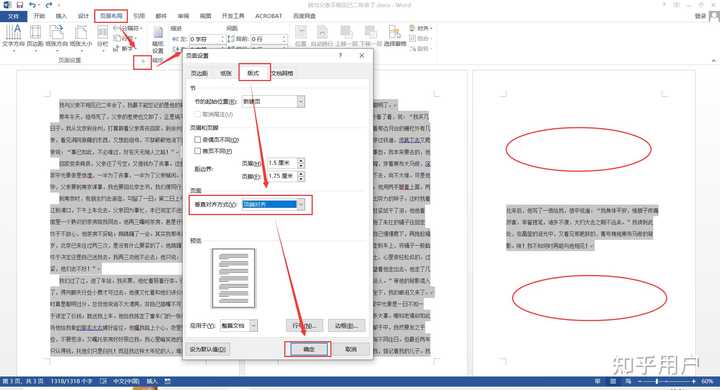Click the 60% zoom level

coord(708,381)
